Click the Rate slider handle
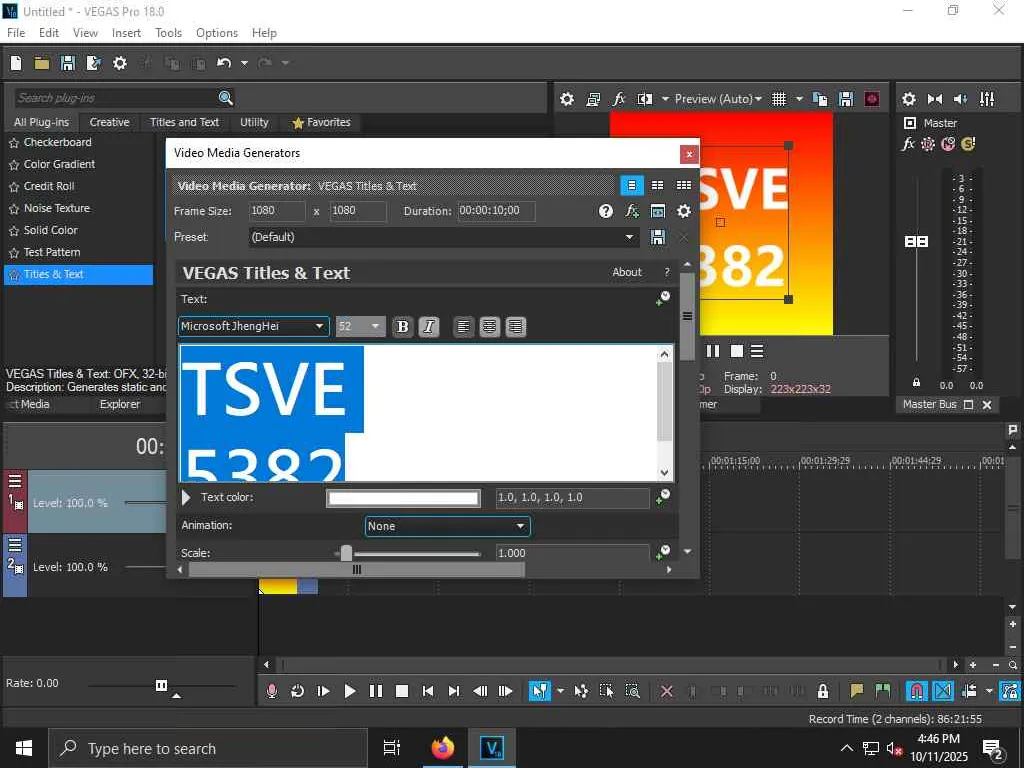The image size is (1024, 768). pyautogui.click(x=161, y=686)
